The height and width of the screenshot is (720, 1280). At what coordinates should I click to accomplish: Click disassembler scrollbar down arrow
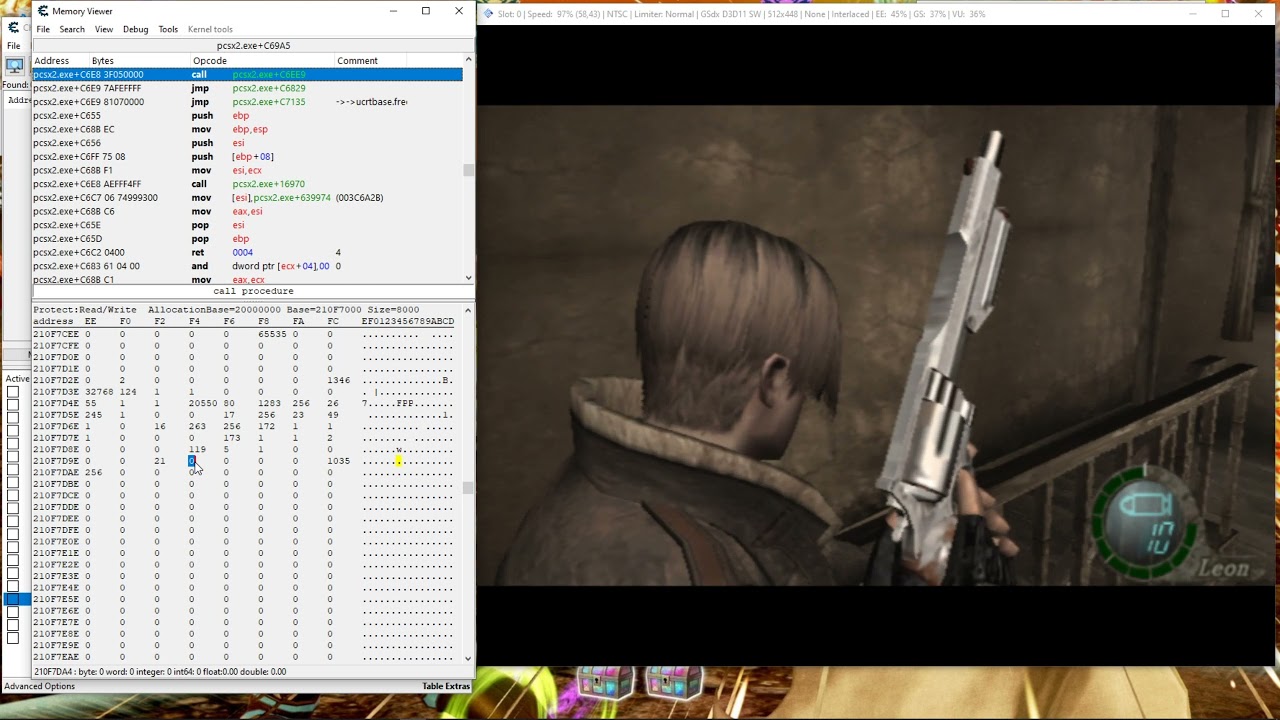[x=468, y=278]
